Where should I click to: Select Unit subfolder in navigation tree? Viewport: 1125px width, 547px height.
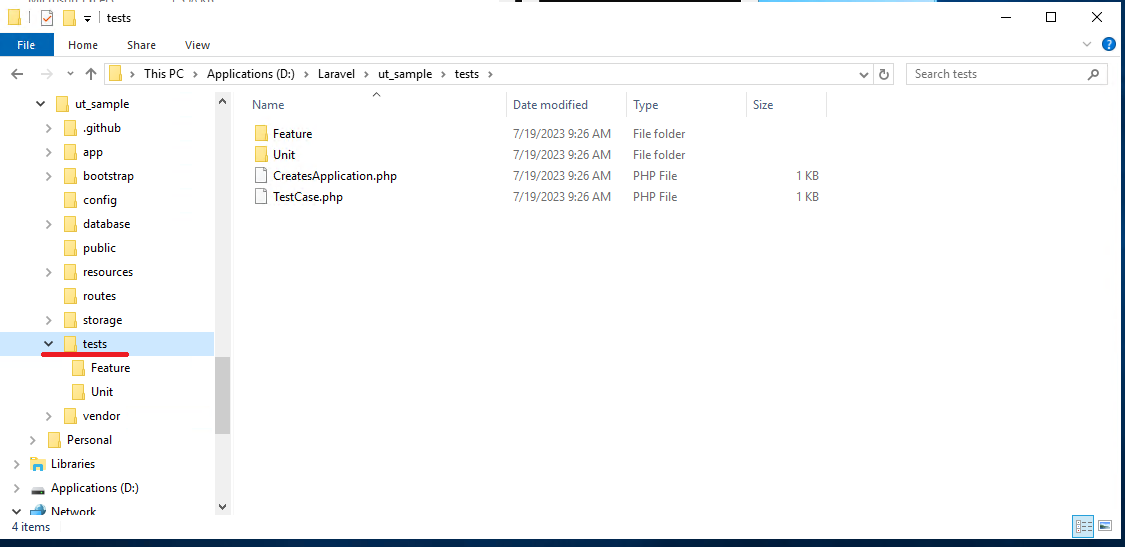[102, 392]
